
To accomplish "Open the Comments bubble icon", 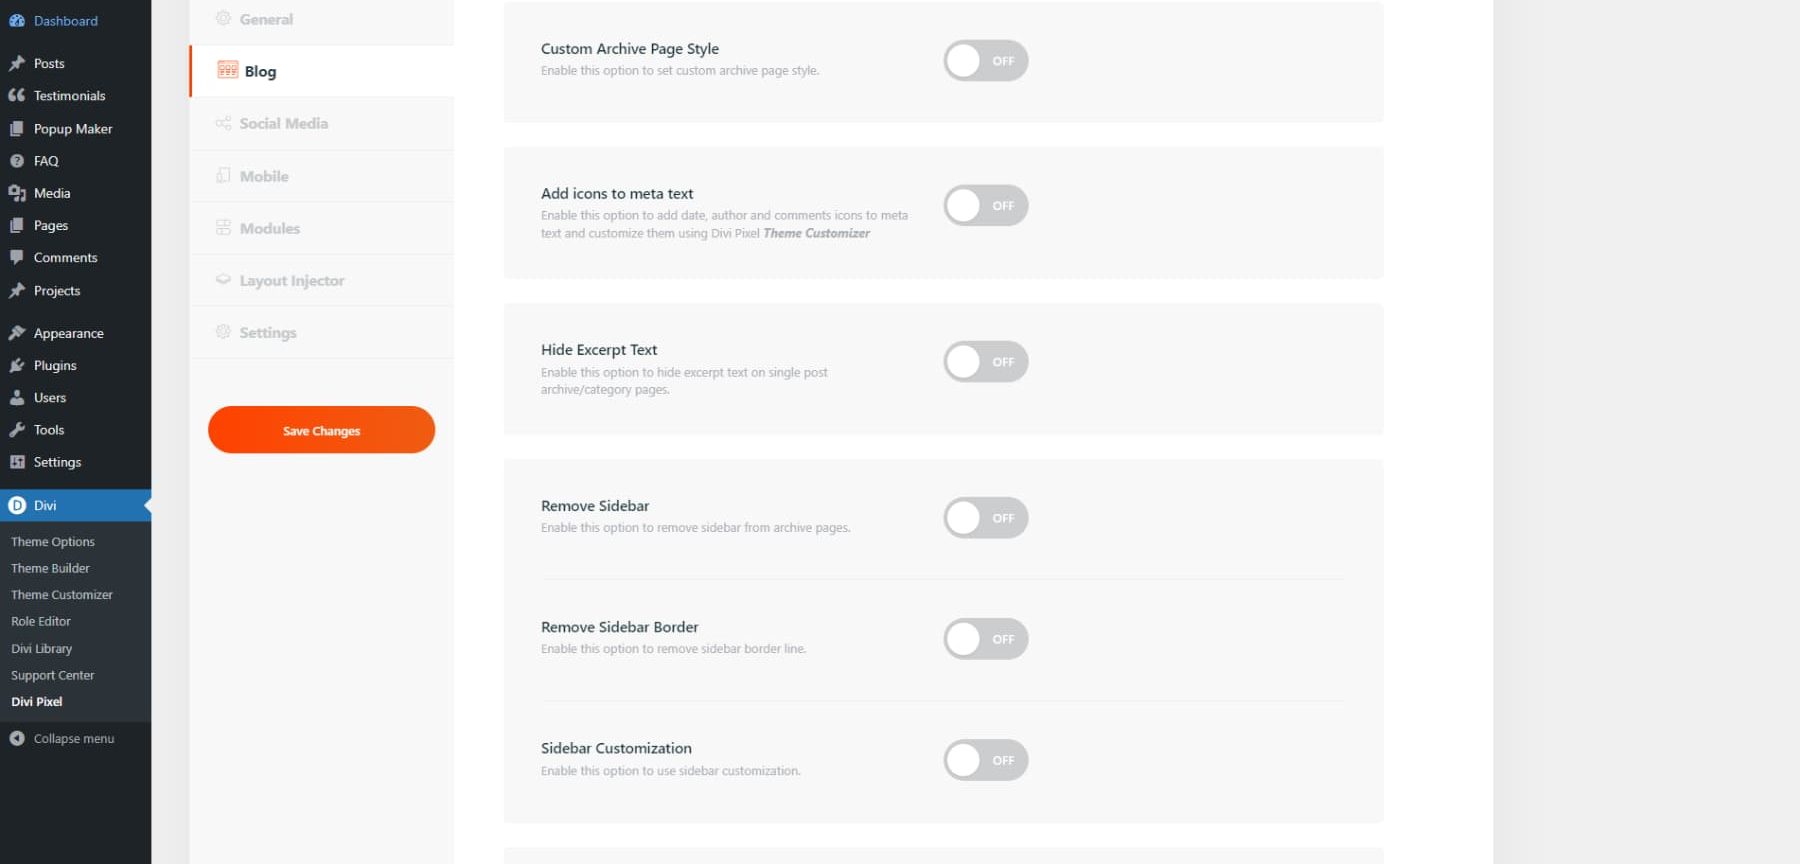I will (x=18, y=257).
